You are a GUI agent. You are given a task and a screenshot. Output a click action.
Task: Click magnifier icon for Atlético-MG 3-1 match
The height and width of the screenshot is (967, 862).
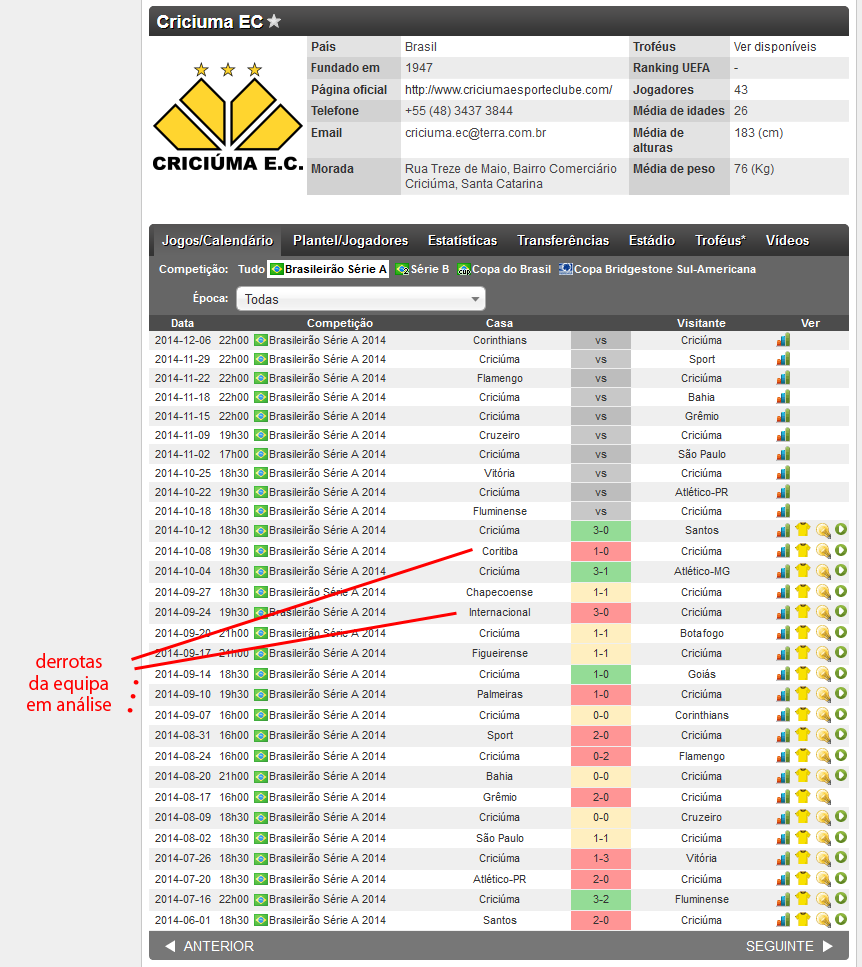click(822, 571)
